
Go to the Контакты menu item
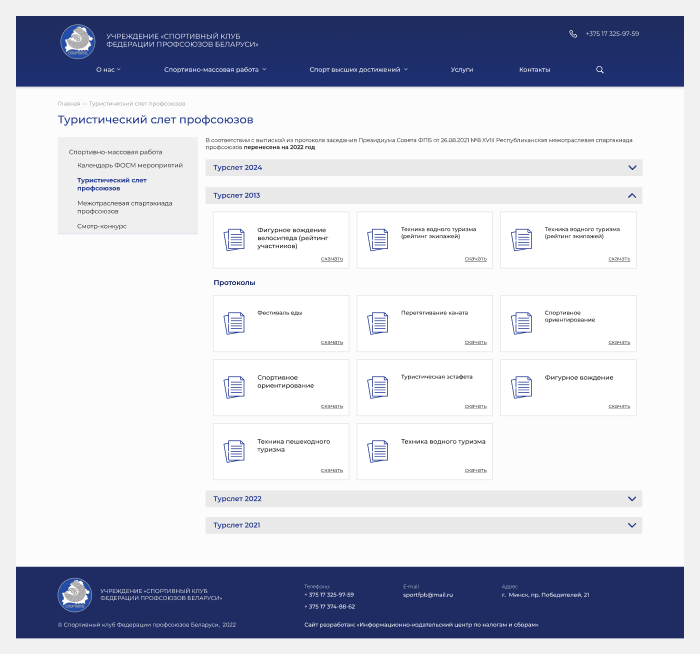click(534, 70)
